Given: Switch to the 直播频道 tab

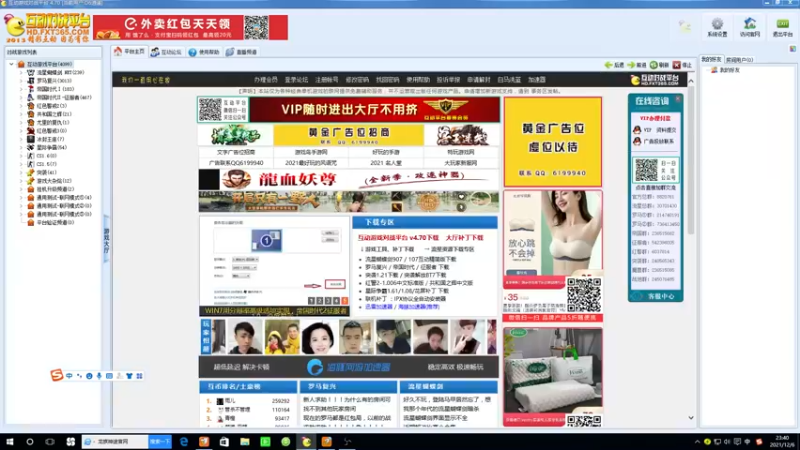Looking at the screenshot, I should (241, 52).
